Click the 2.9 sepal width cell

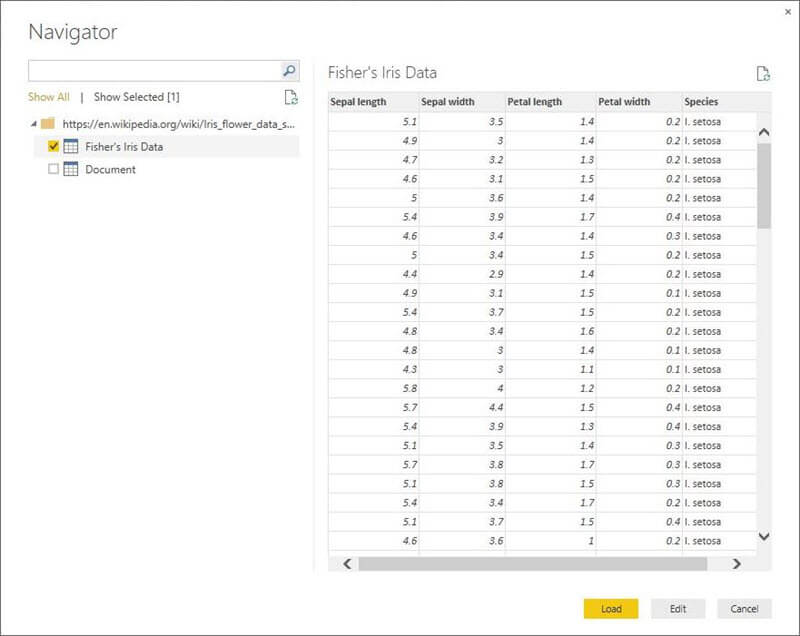462,274
